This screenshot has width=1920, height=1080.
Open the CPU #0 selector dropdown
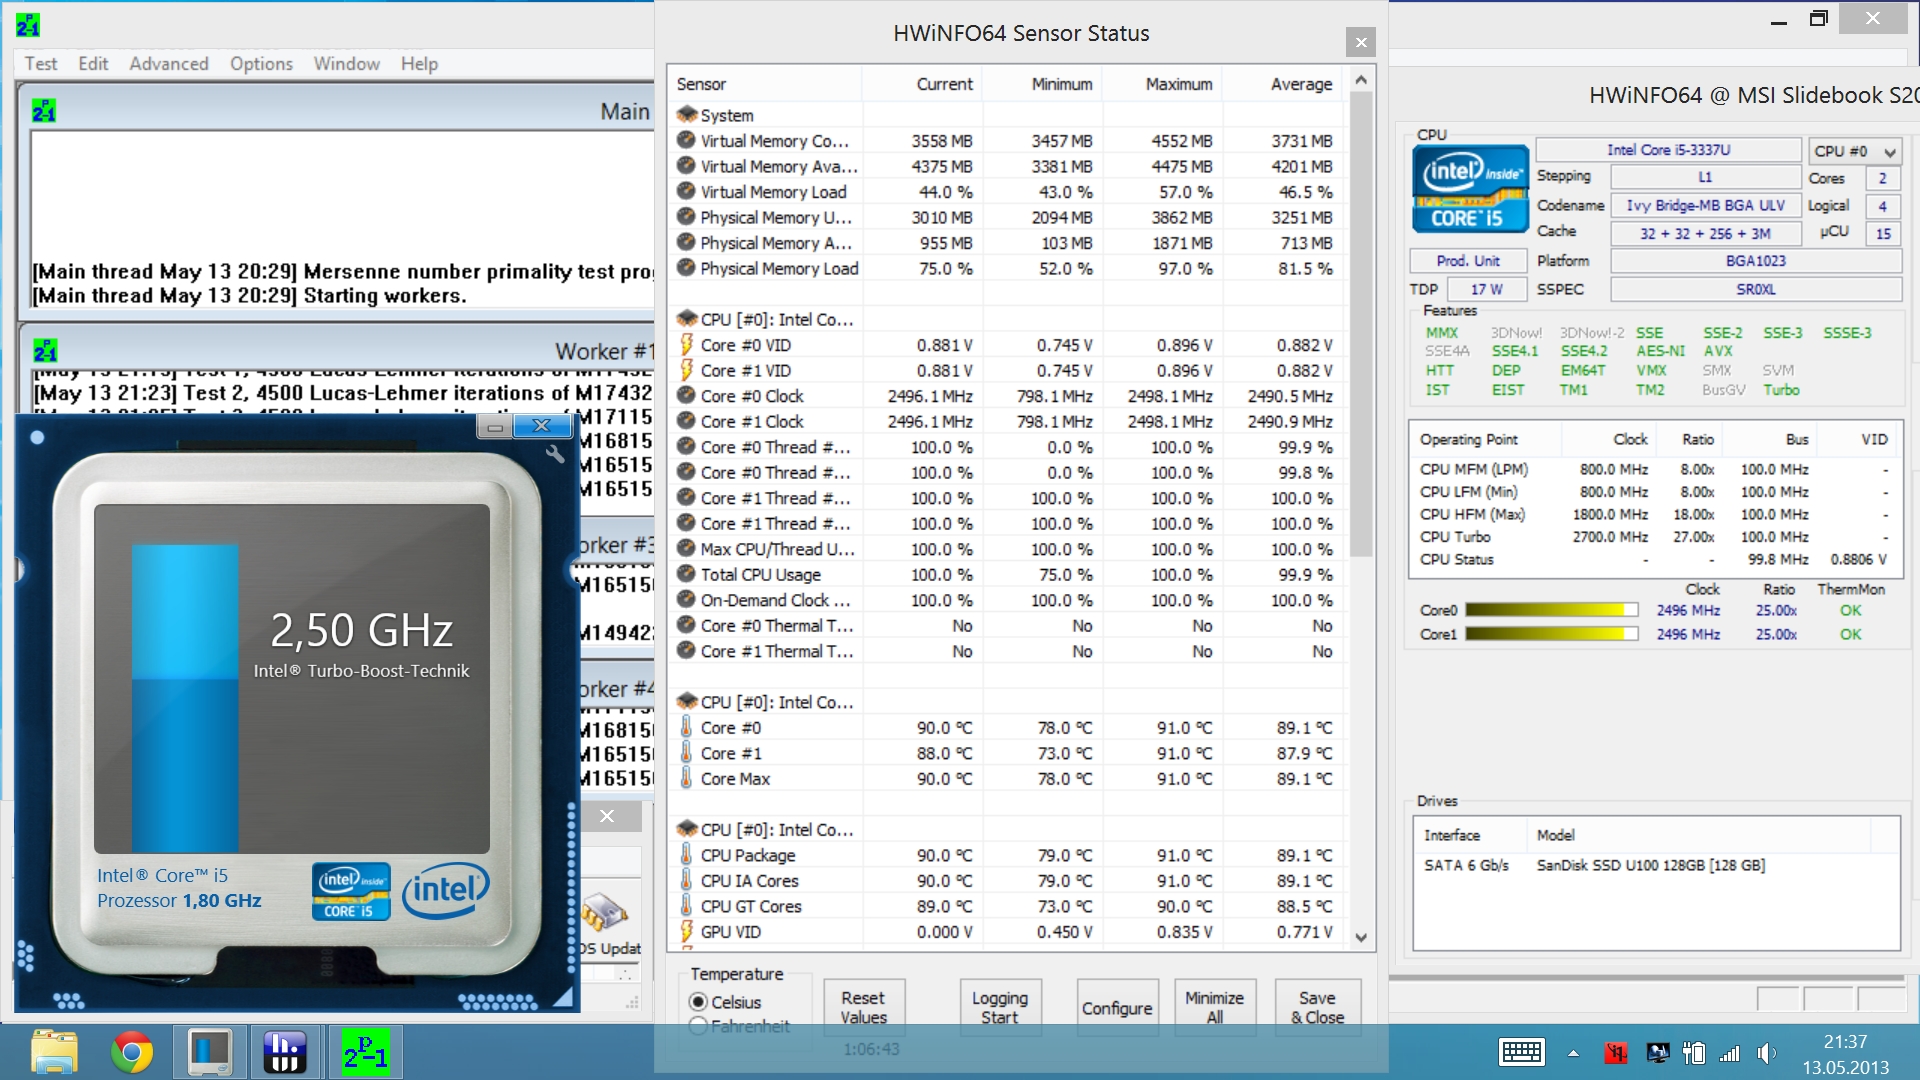coord(1854,151)
